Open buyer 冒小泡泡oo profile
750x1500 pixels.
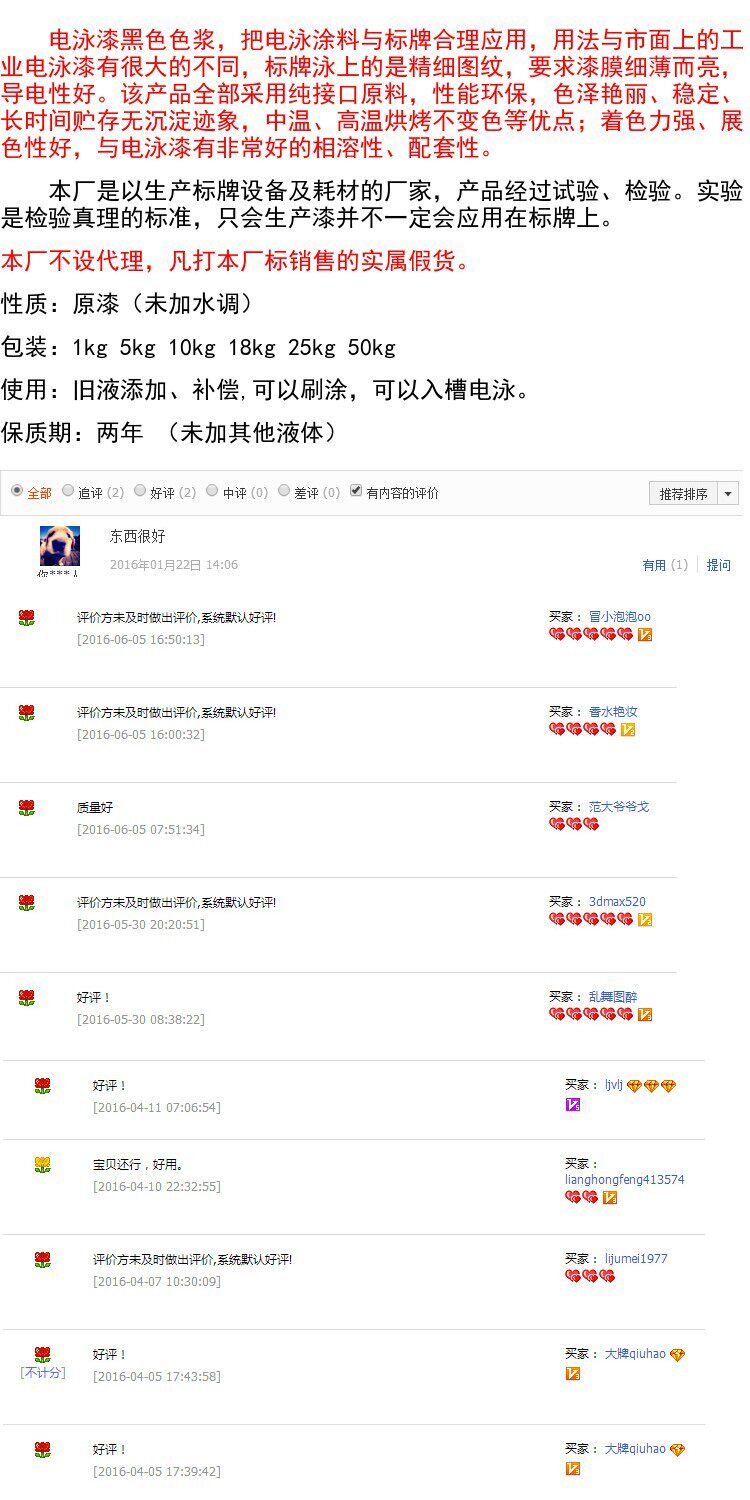619,617
